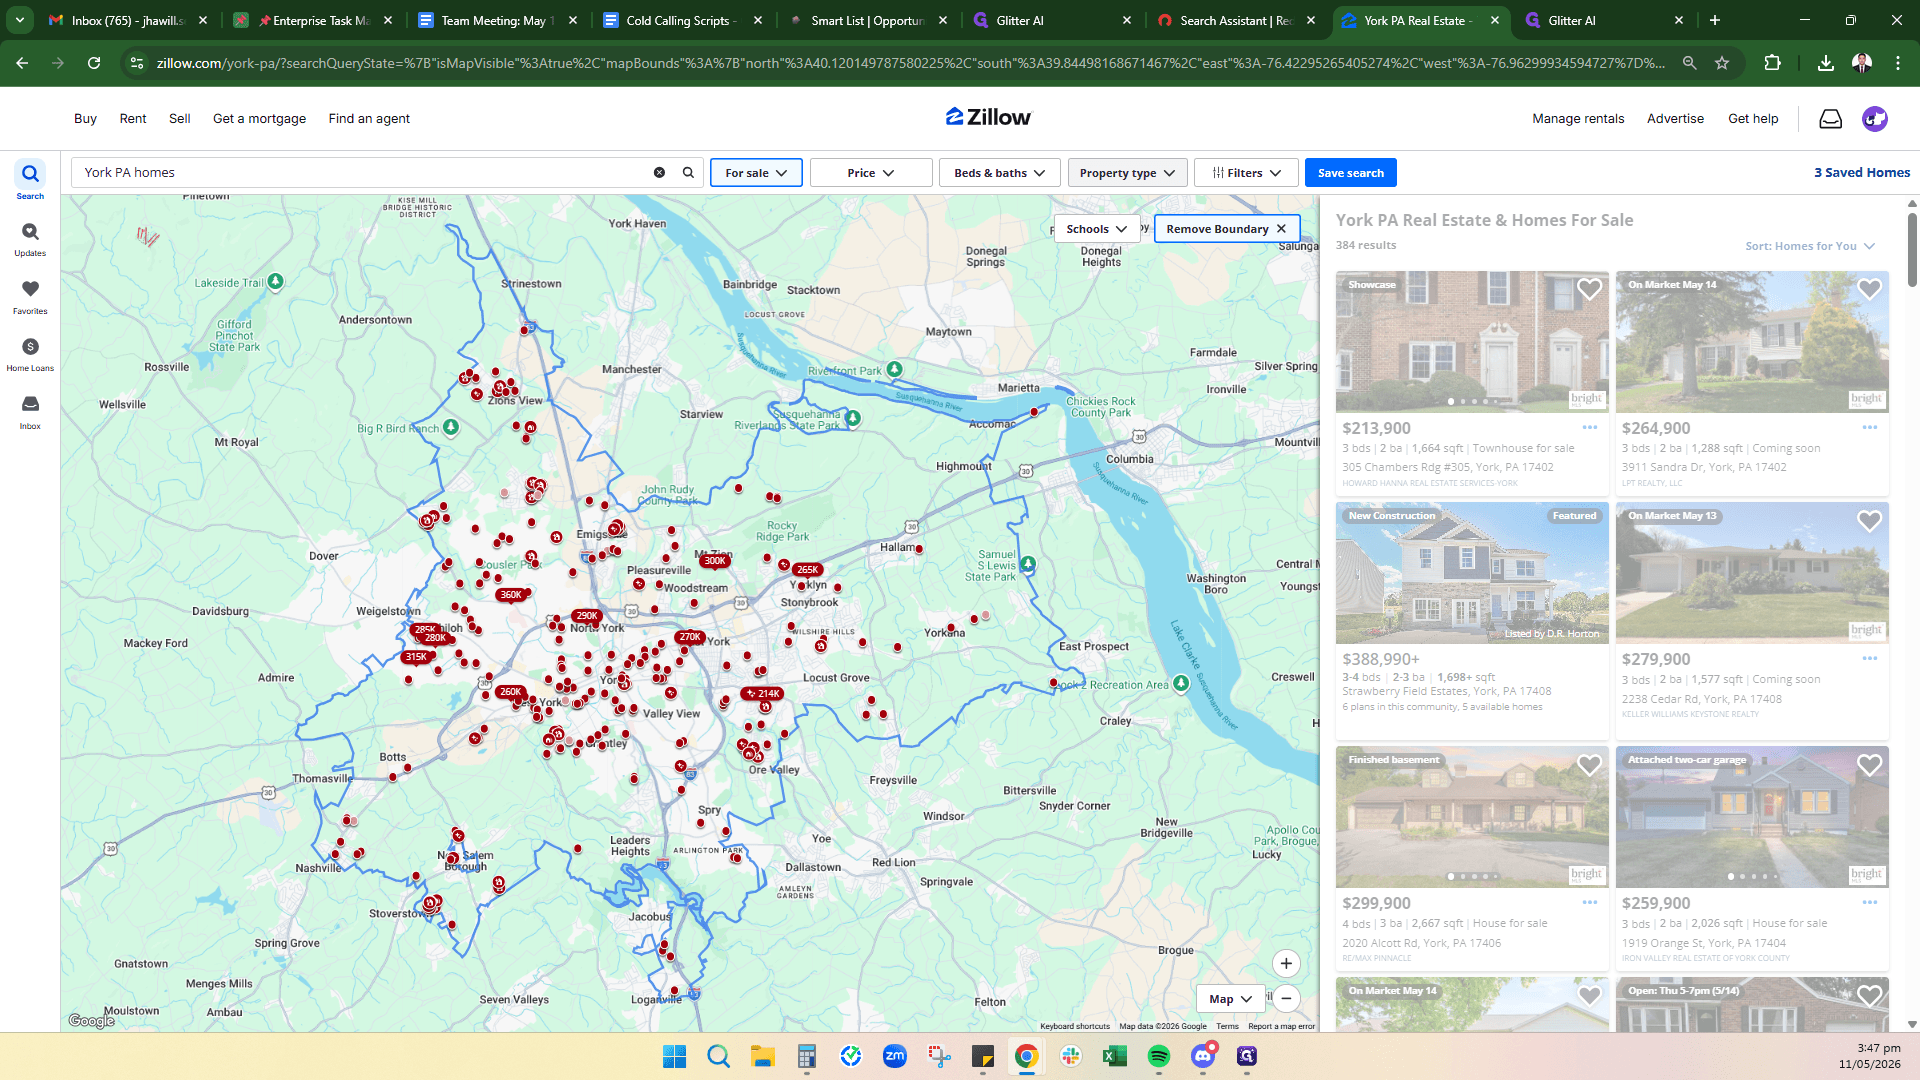Viewport: 1920px width, 1080px height.
Task: Open the Updates sidebar icon
Action: click(x=30, y=238)
